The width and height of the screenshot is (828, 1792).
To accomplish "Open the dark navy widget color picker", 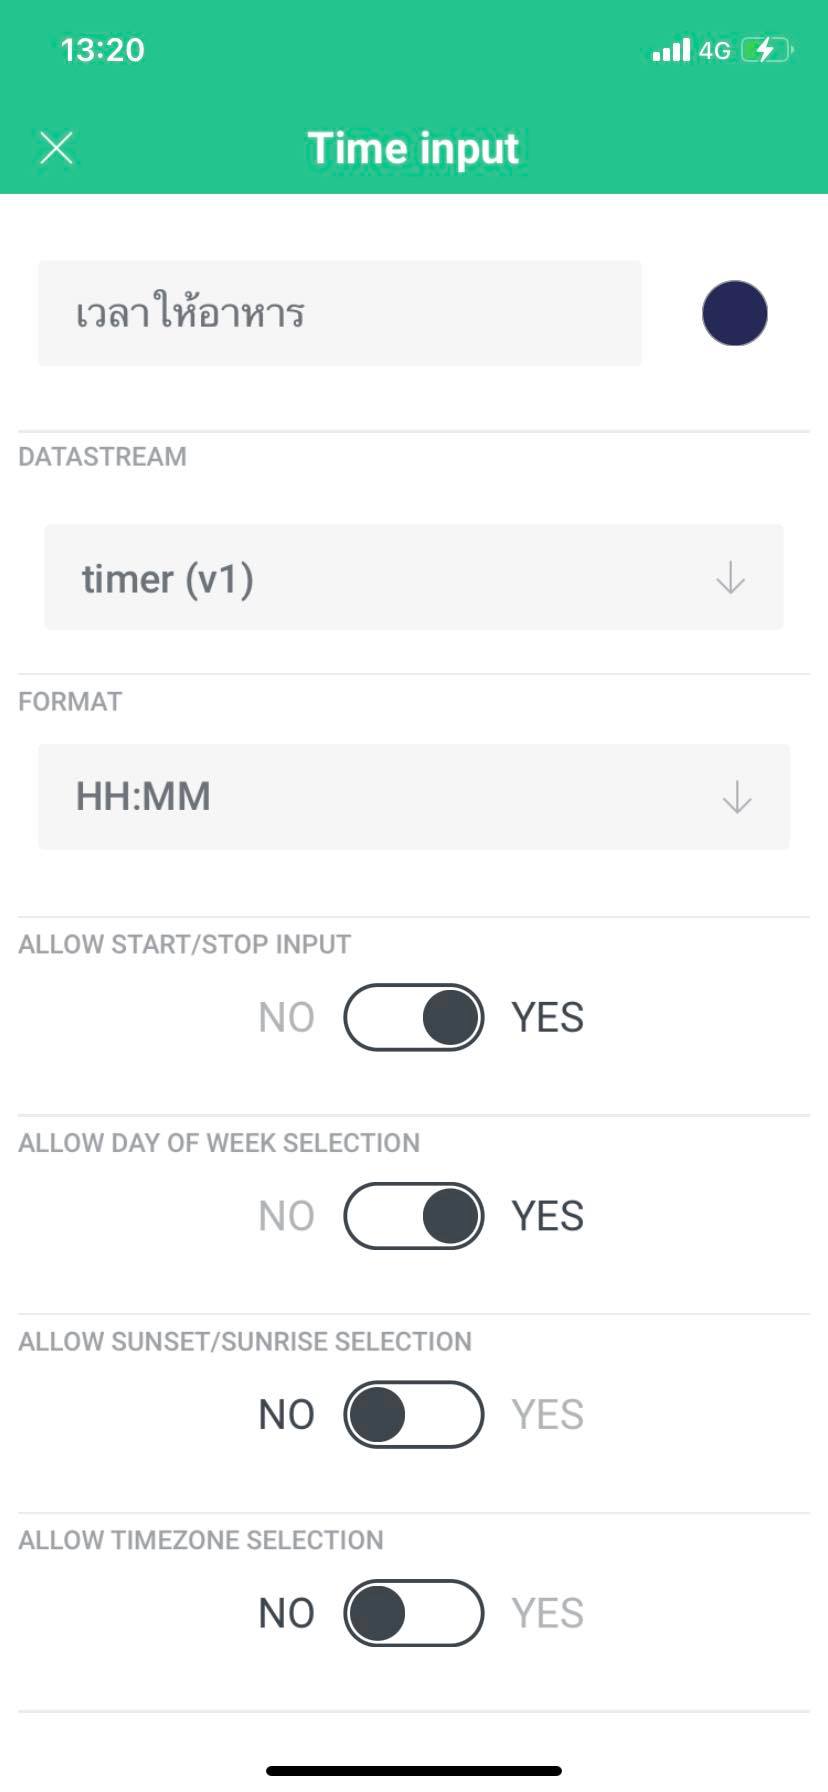I will pos(735,313).
